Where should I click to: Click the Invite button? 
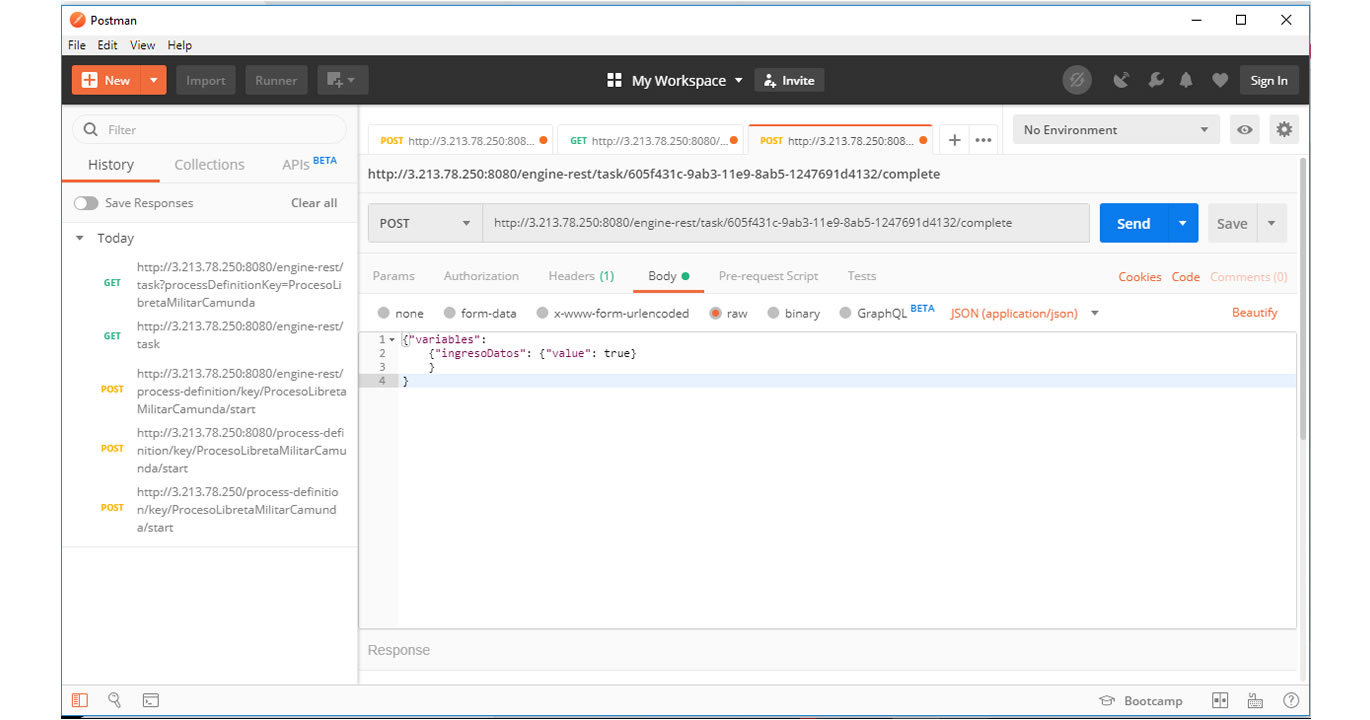pos(789,80)
